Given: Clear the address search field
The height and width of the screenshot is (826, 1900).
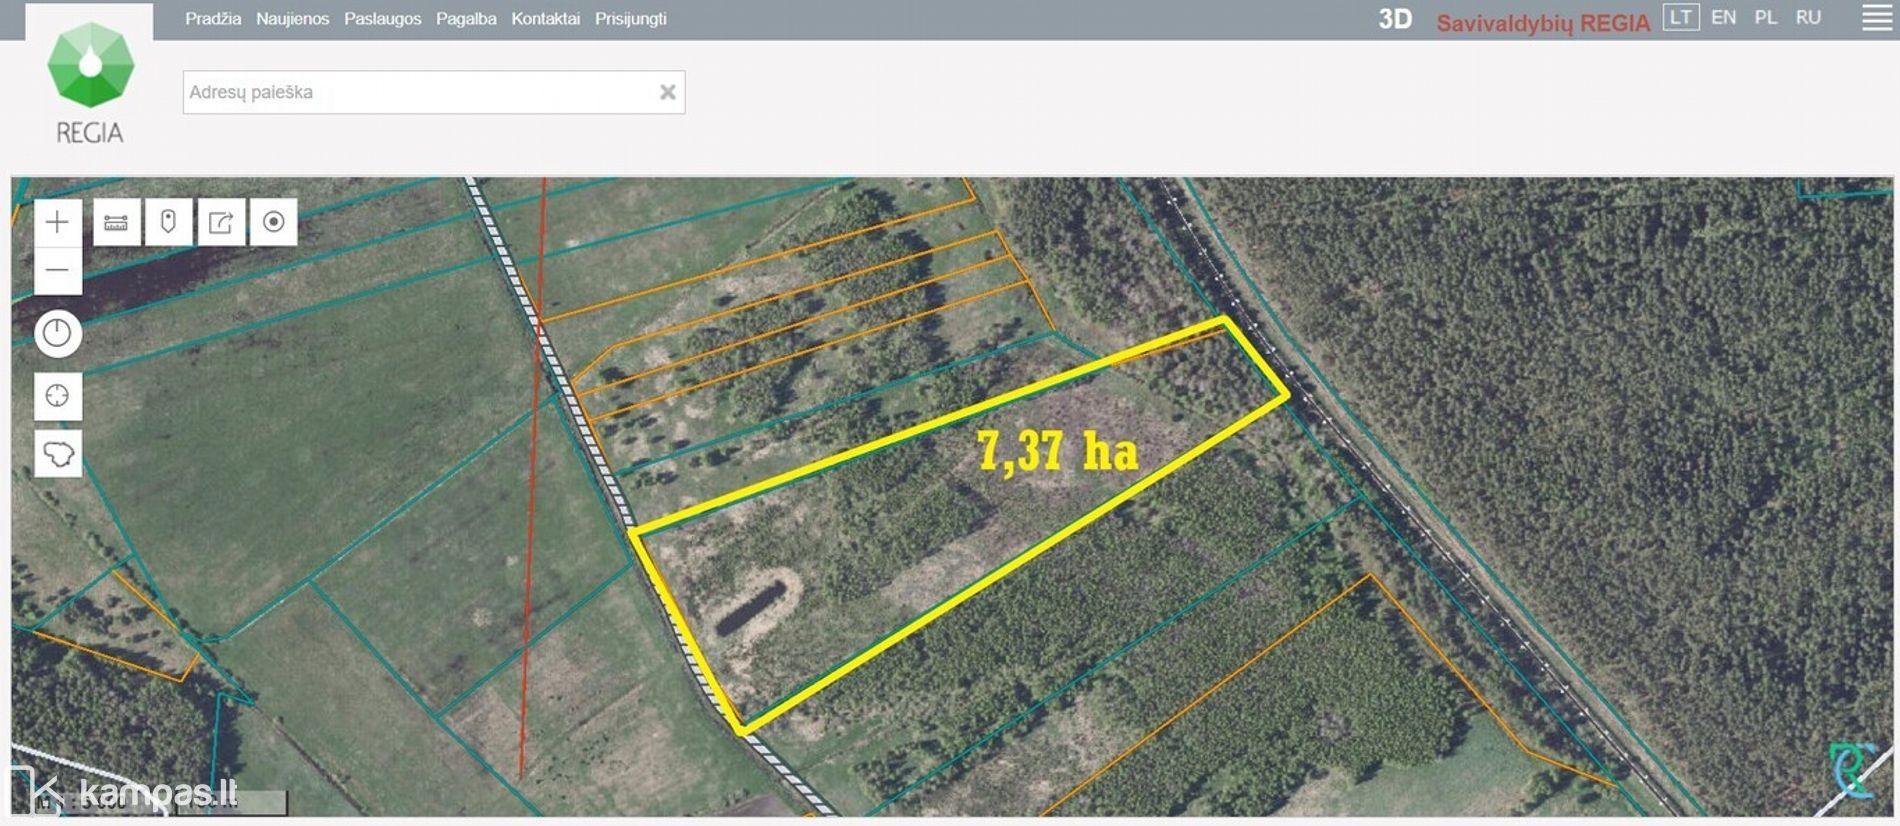Looking at the screenshot, I should [668, 92].
